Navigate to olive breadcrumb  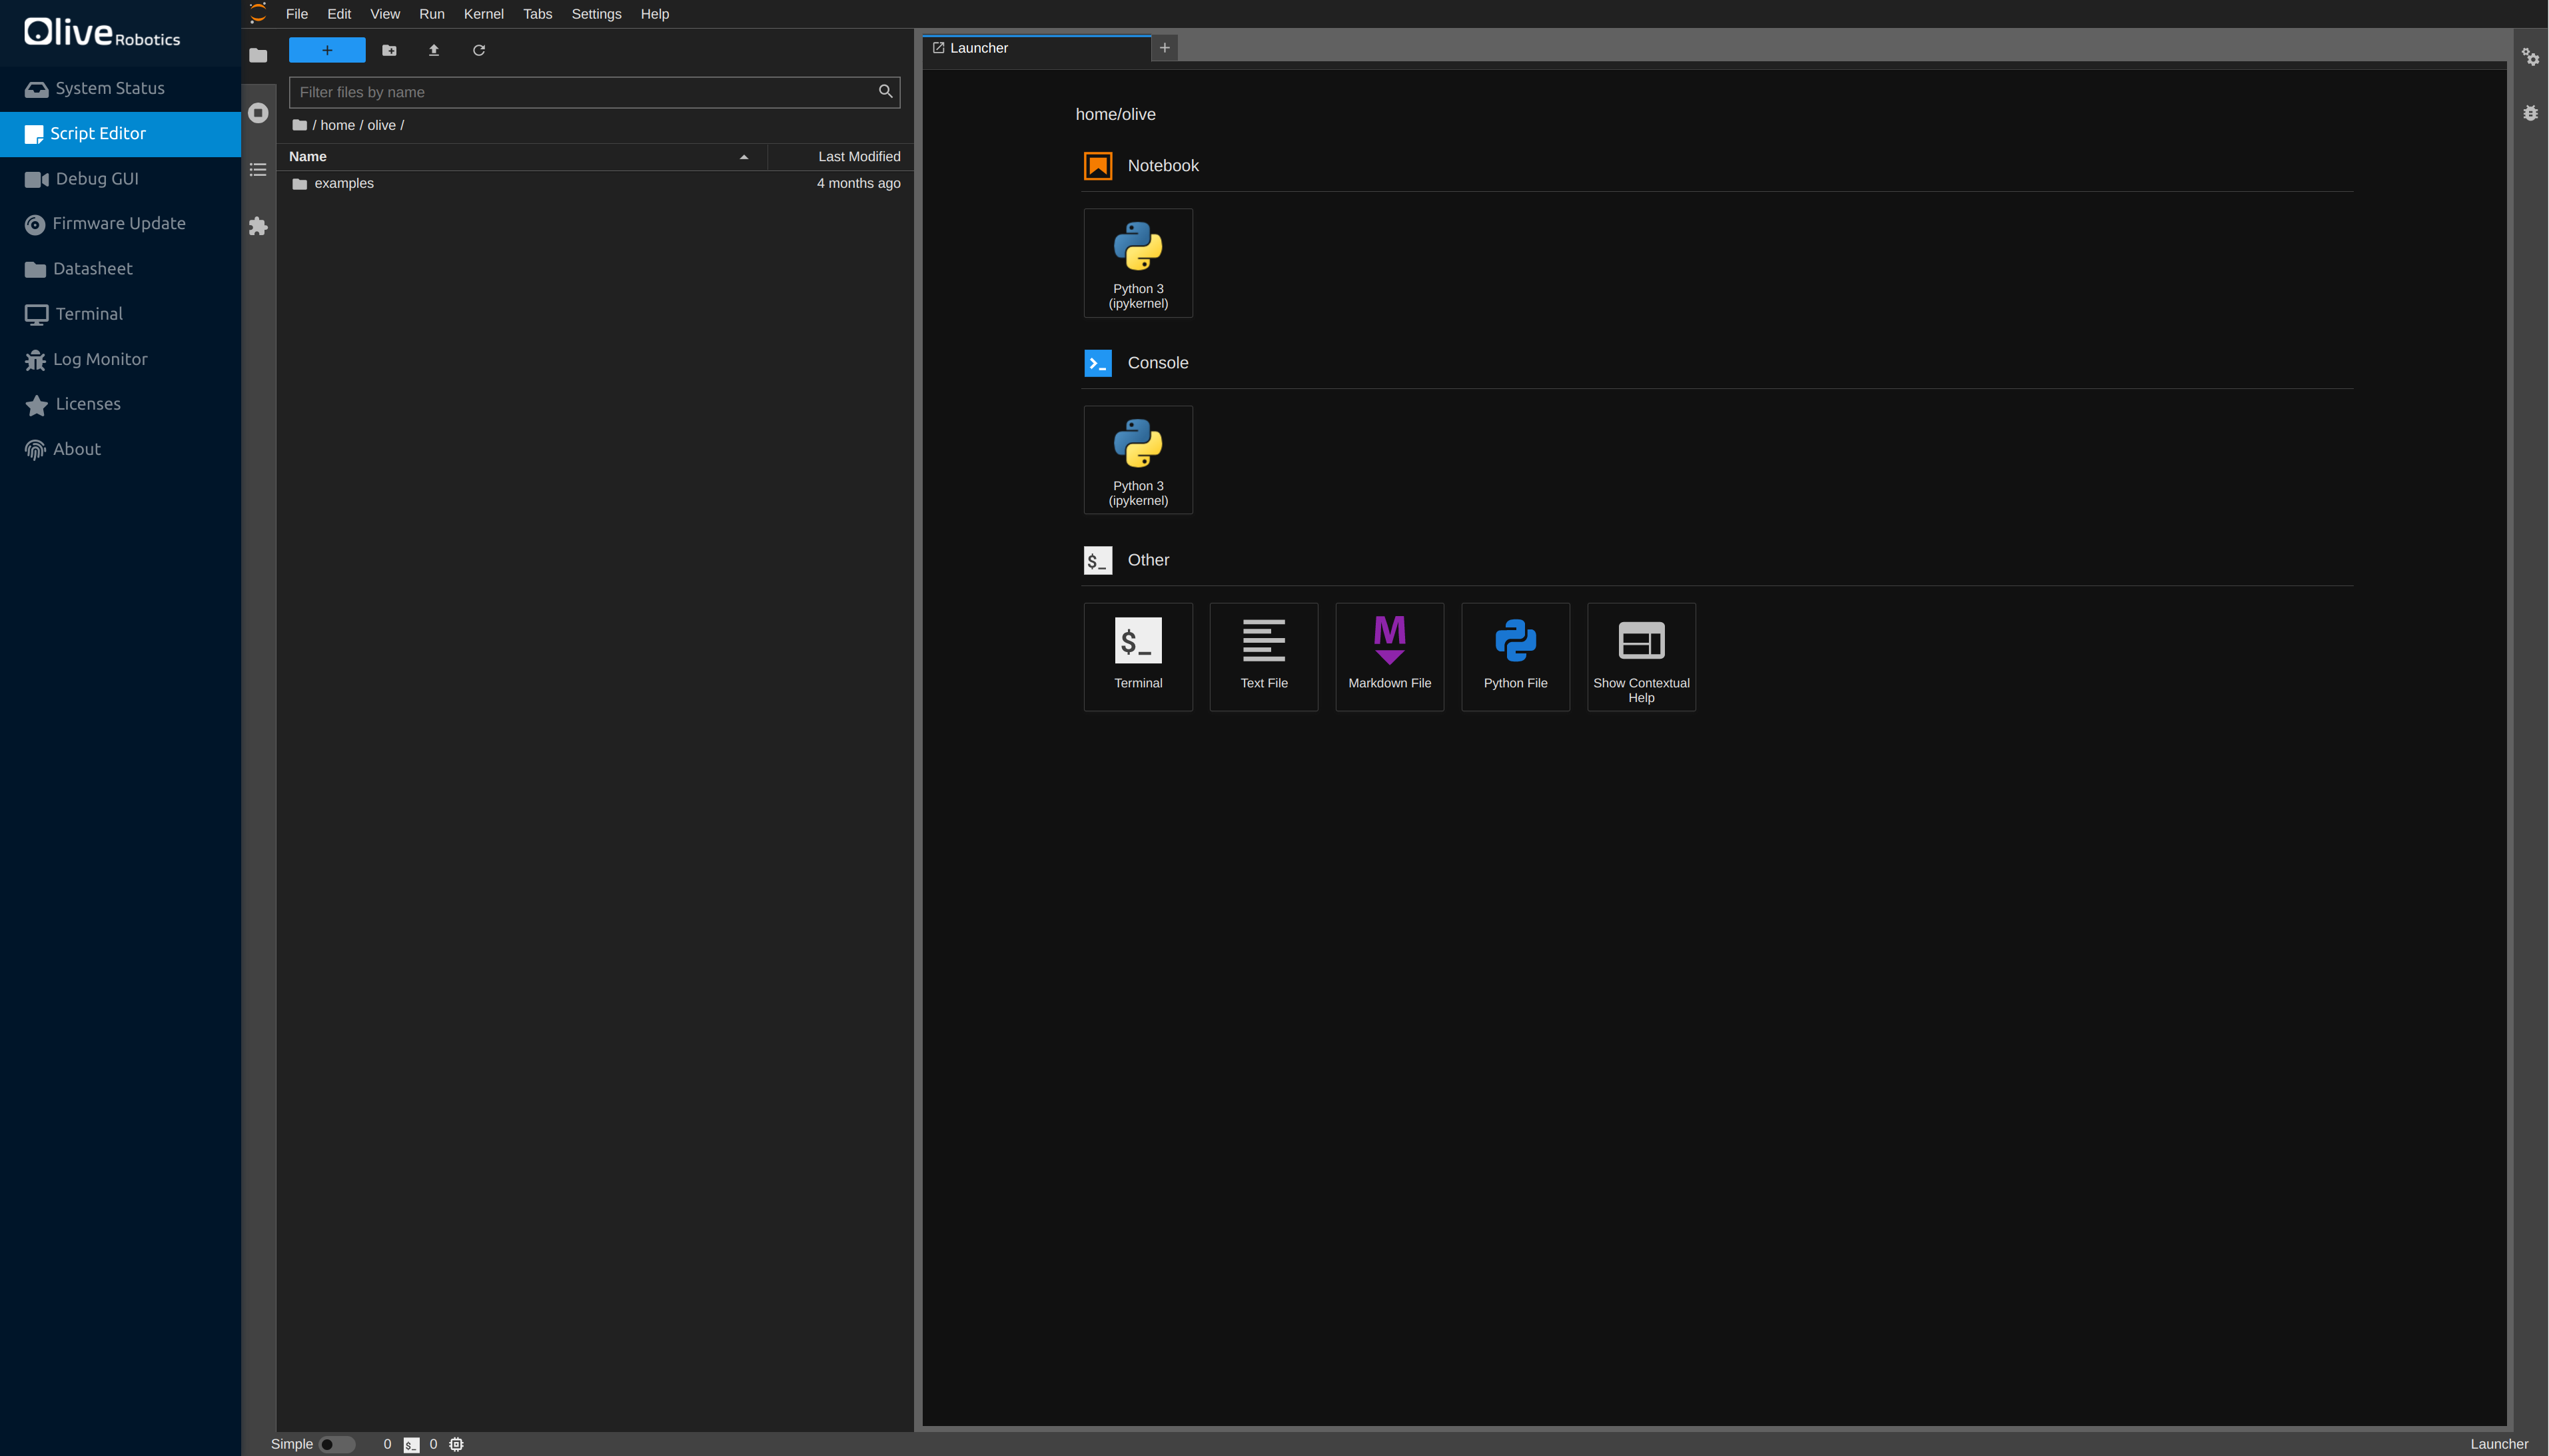coord(382,125)
